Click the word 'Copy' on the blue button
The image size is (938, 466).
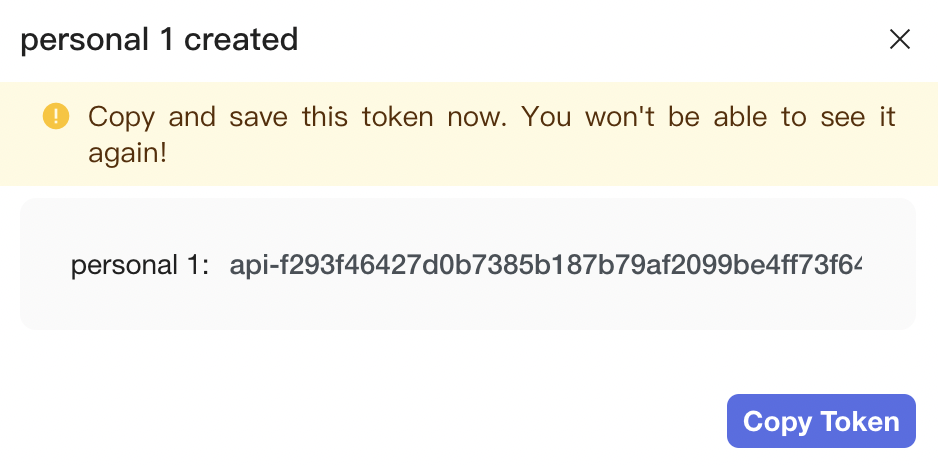[x=777, y=421]
